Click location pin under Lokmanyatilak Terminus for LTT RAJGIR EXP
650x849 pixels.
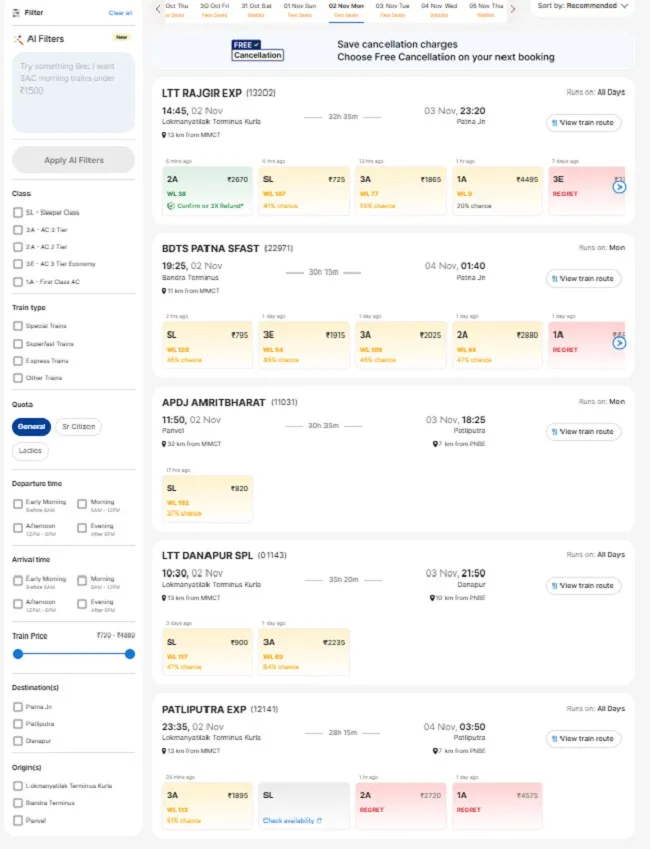[x=164, y=135]
